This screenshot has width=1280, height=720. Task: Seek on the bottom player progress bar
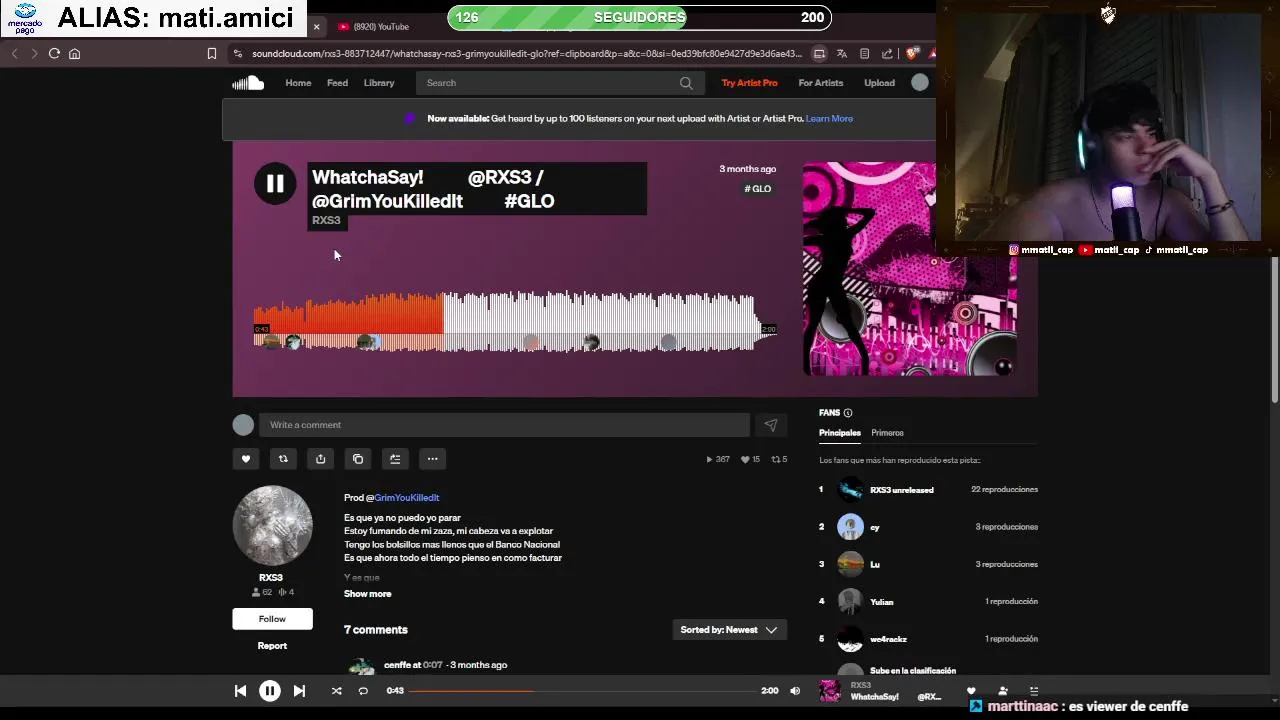(582, 691)
